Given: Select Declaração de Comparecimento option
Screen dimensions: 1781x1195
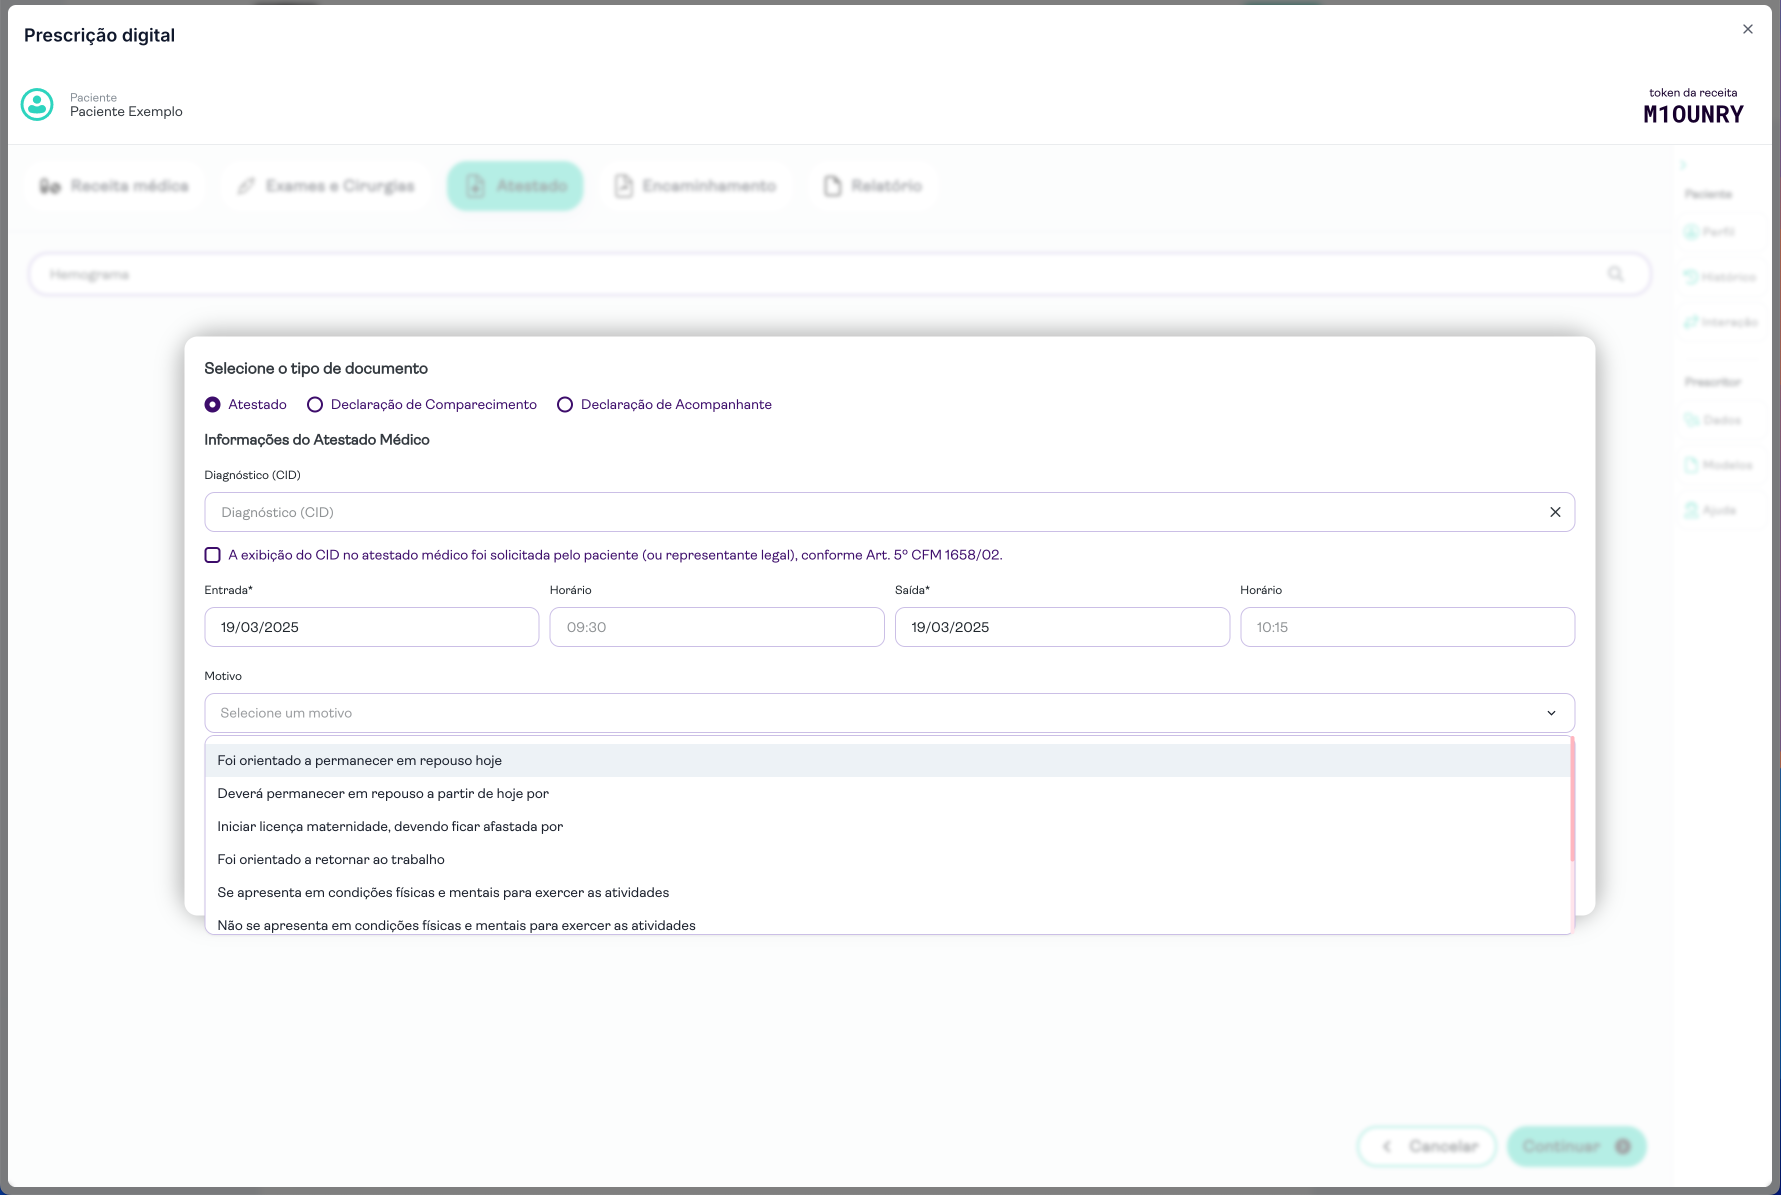Looking at the screenshot, I should pos(315,405).
